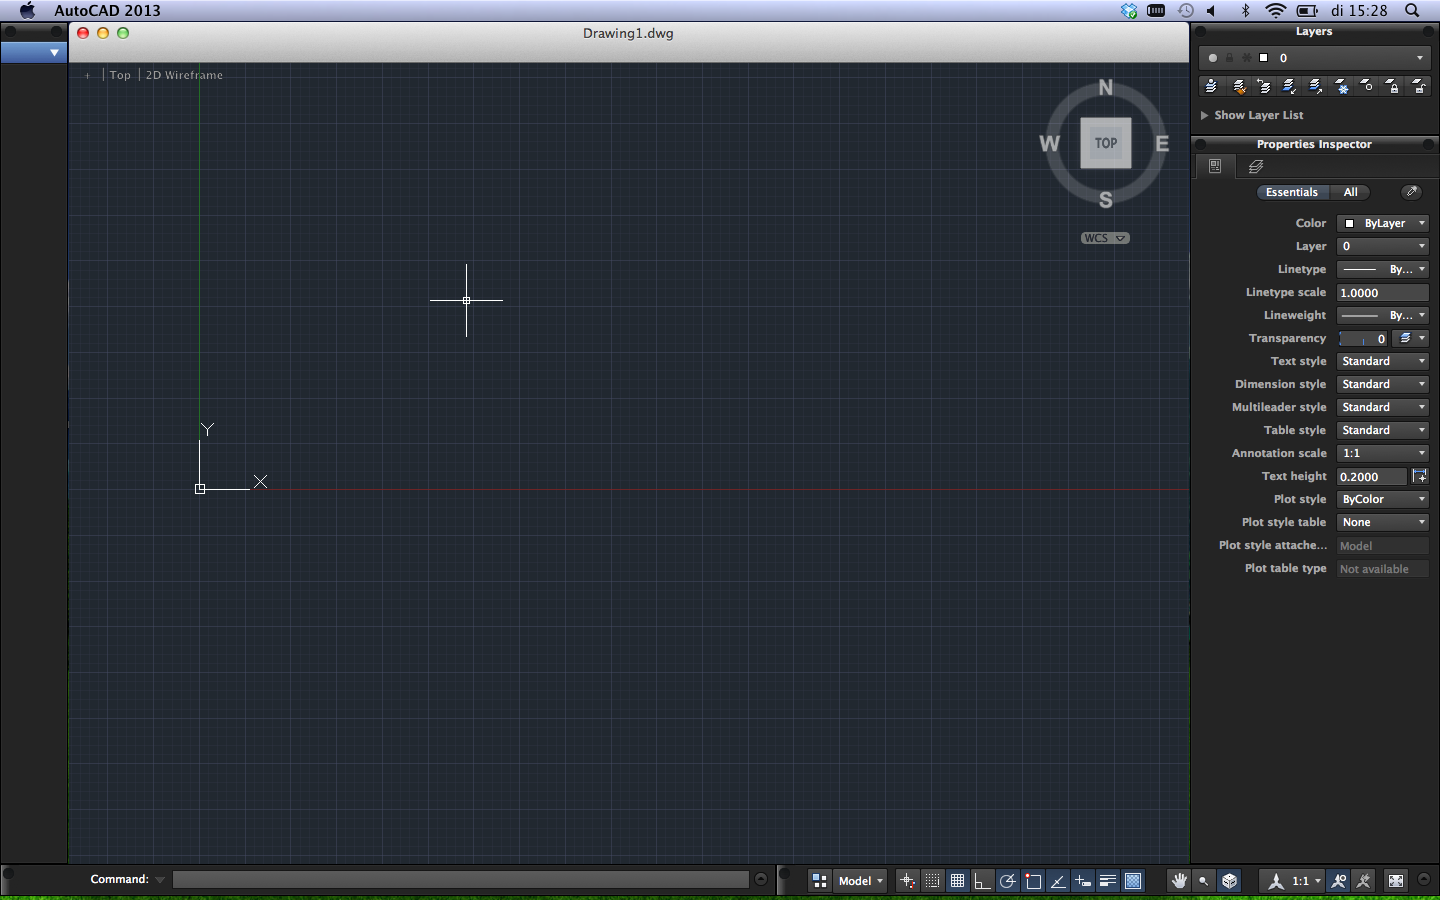Open the WCS coordinate system dropdown
This screenshot has width=1440, height=900.
pyautogui.click(x=1105, y=238)
